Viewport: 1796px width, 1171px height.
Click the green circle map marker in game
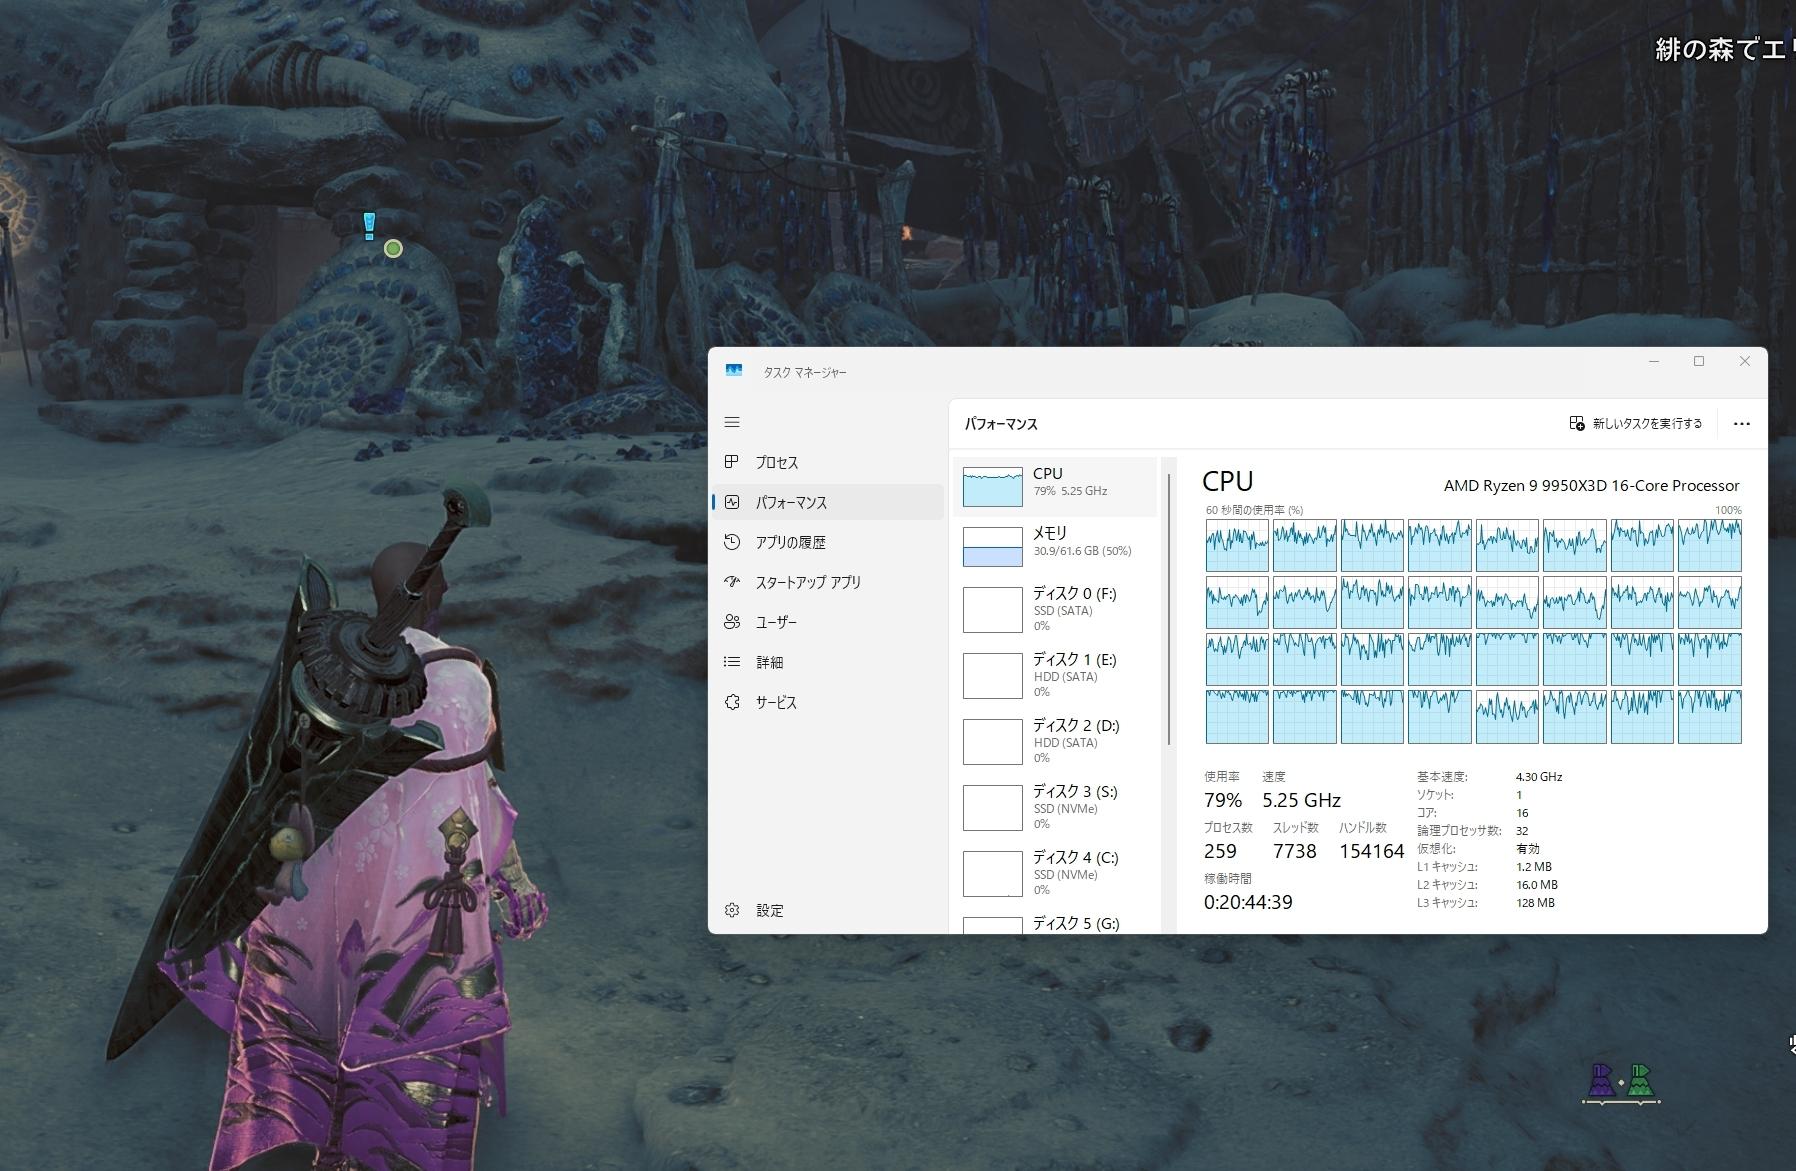(393, 248)
